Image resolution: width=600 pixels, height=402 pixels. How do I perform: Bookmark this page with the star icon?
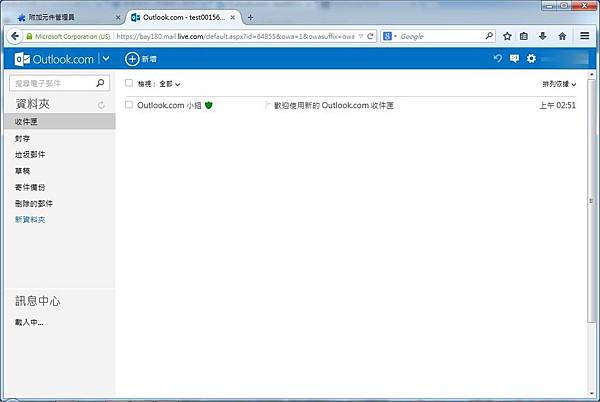[507, 36]
